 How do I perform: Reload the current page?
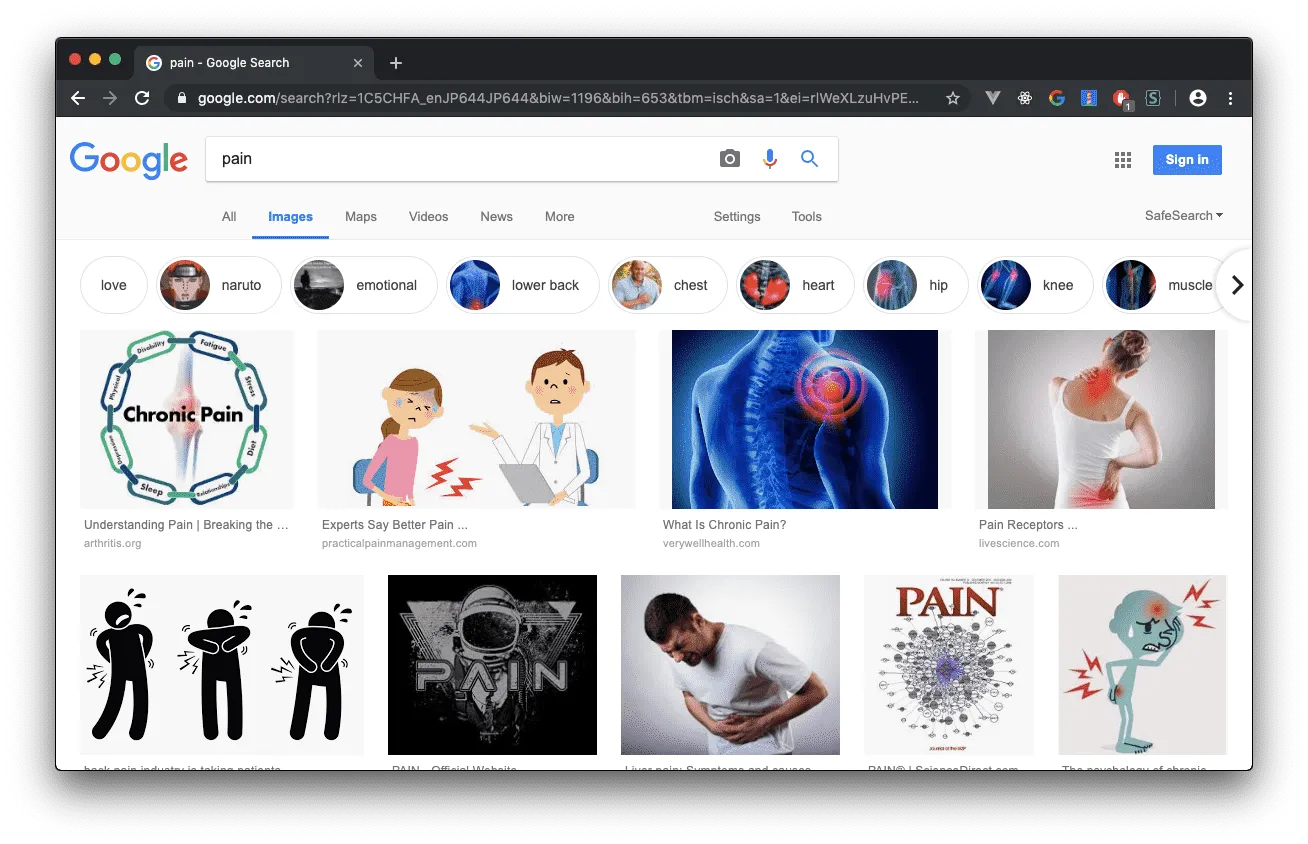point(142,98)
